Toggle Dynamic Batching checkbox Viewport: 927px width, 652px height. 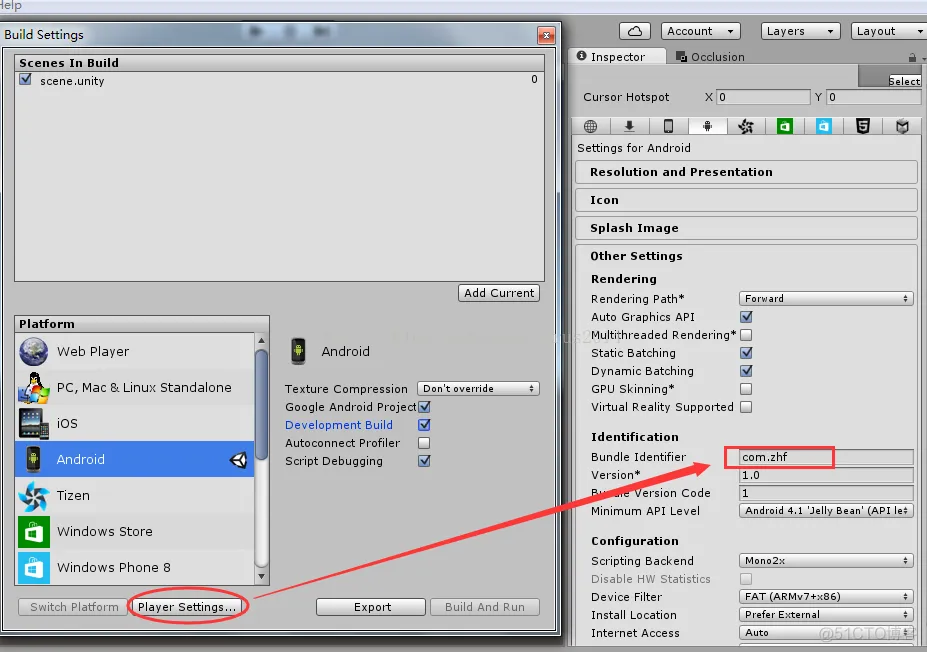tap(747, 371)
